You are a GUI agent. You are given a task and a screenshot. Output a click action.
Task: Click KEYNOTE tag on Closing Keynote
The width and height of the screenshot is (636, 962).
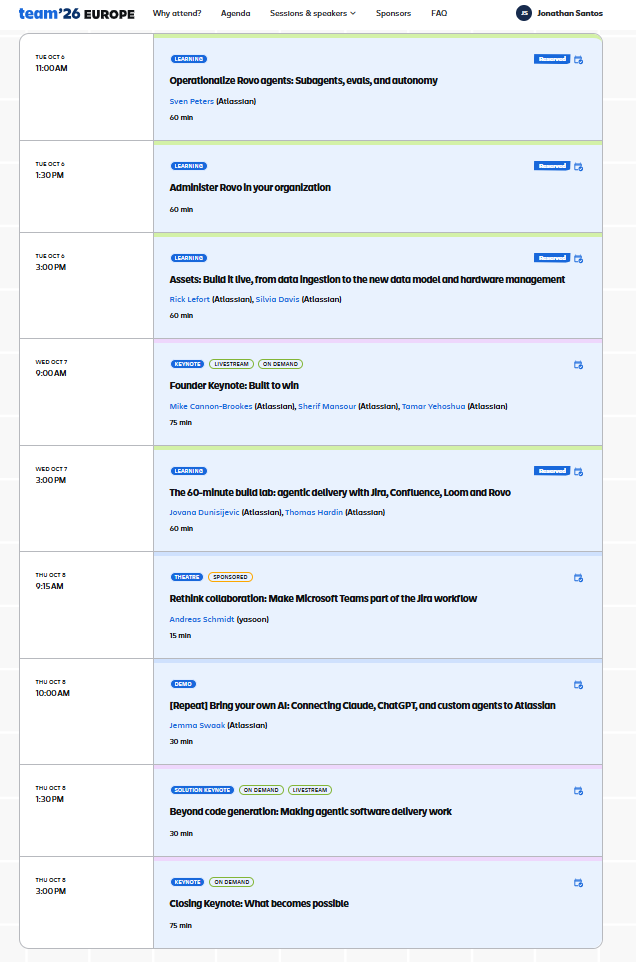point(187,882)
